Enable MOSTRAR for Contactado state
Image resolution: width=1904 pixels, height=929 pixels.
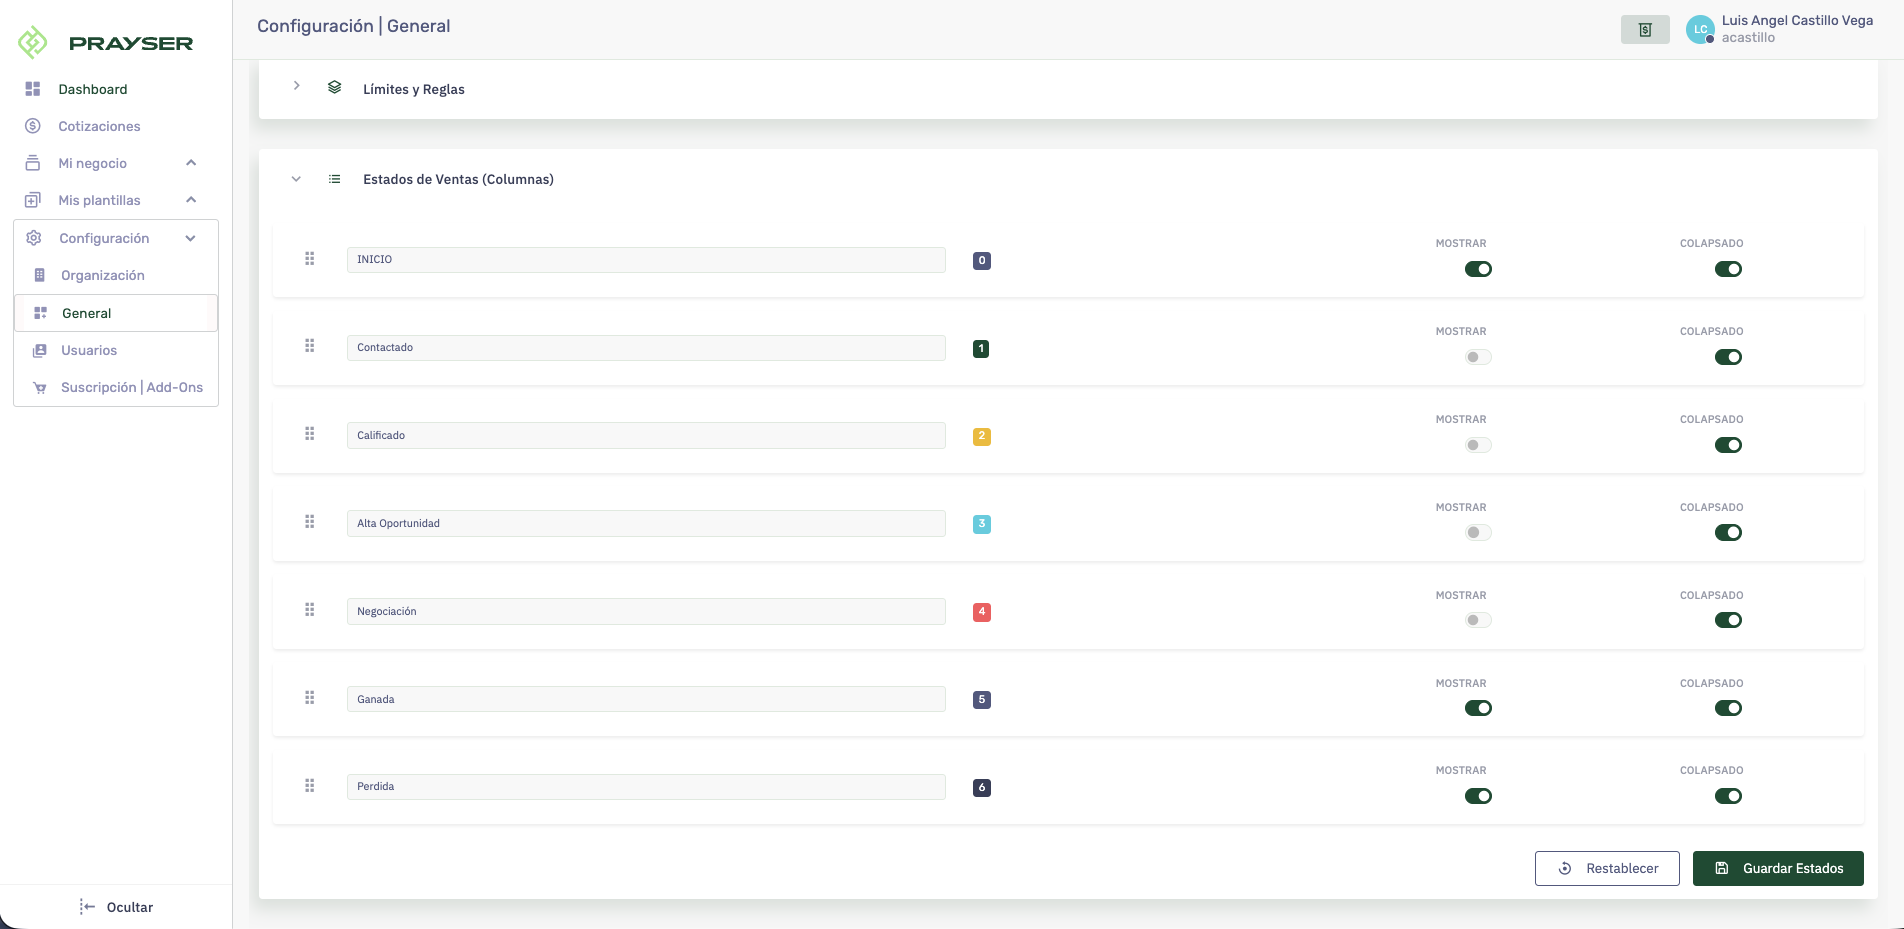point(1478,357)
